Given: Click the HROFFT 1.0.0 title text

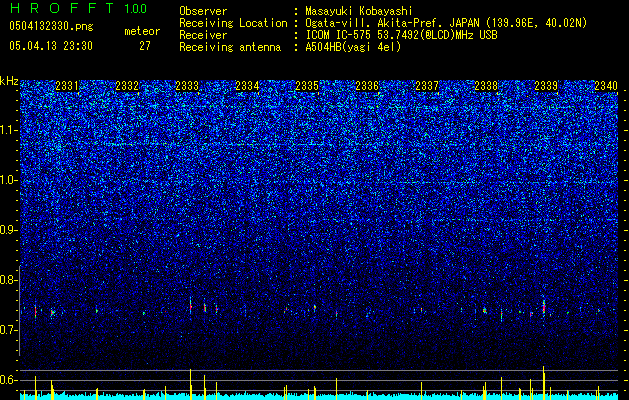Looking at the screenshot, I should point(78,8).
